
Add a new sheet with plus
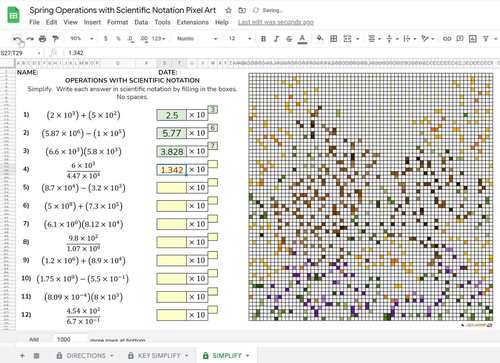click(22, 356)
